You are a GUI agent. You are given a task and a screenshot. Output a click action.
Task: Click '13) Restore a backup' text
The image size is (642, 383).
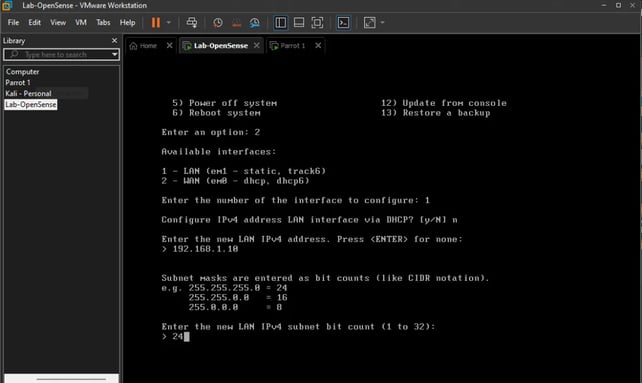(x=436, y=113)
